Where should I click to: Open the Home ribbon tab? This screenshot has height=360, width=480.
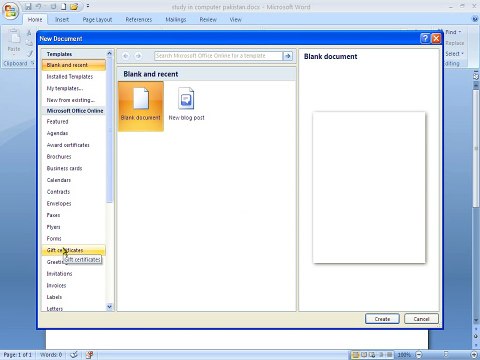pyautogui.click(x=35, y=20)
